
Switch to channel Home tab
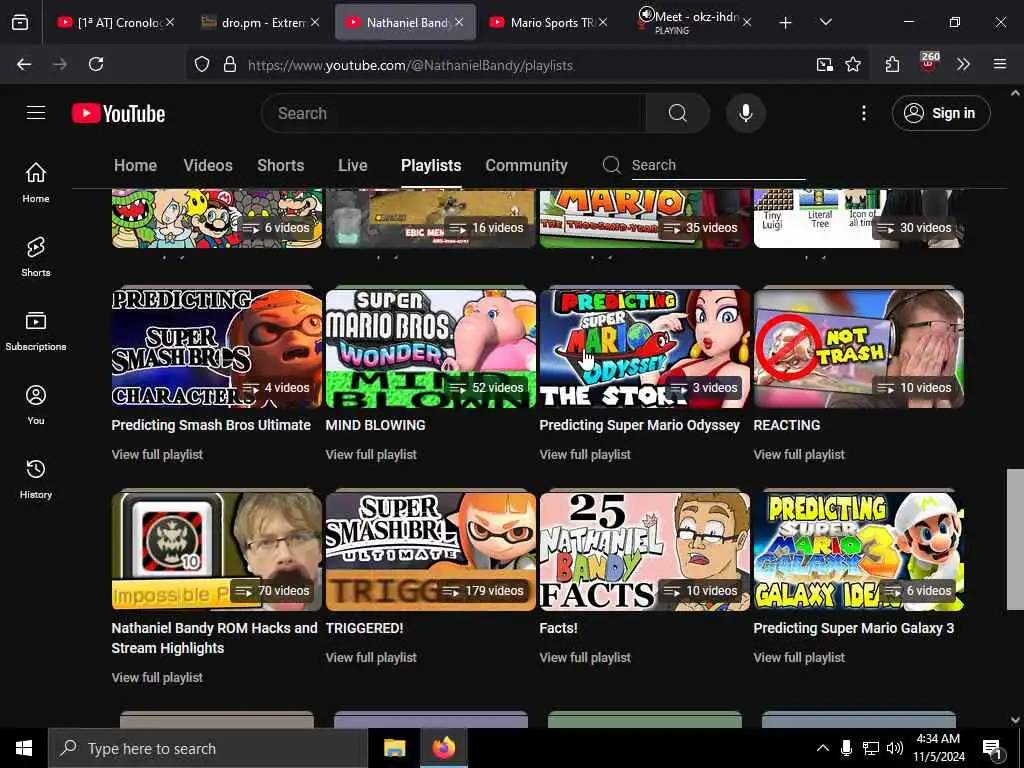coord(135,165)
